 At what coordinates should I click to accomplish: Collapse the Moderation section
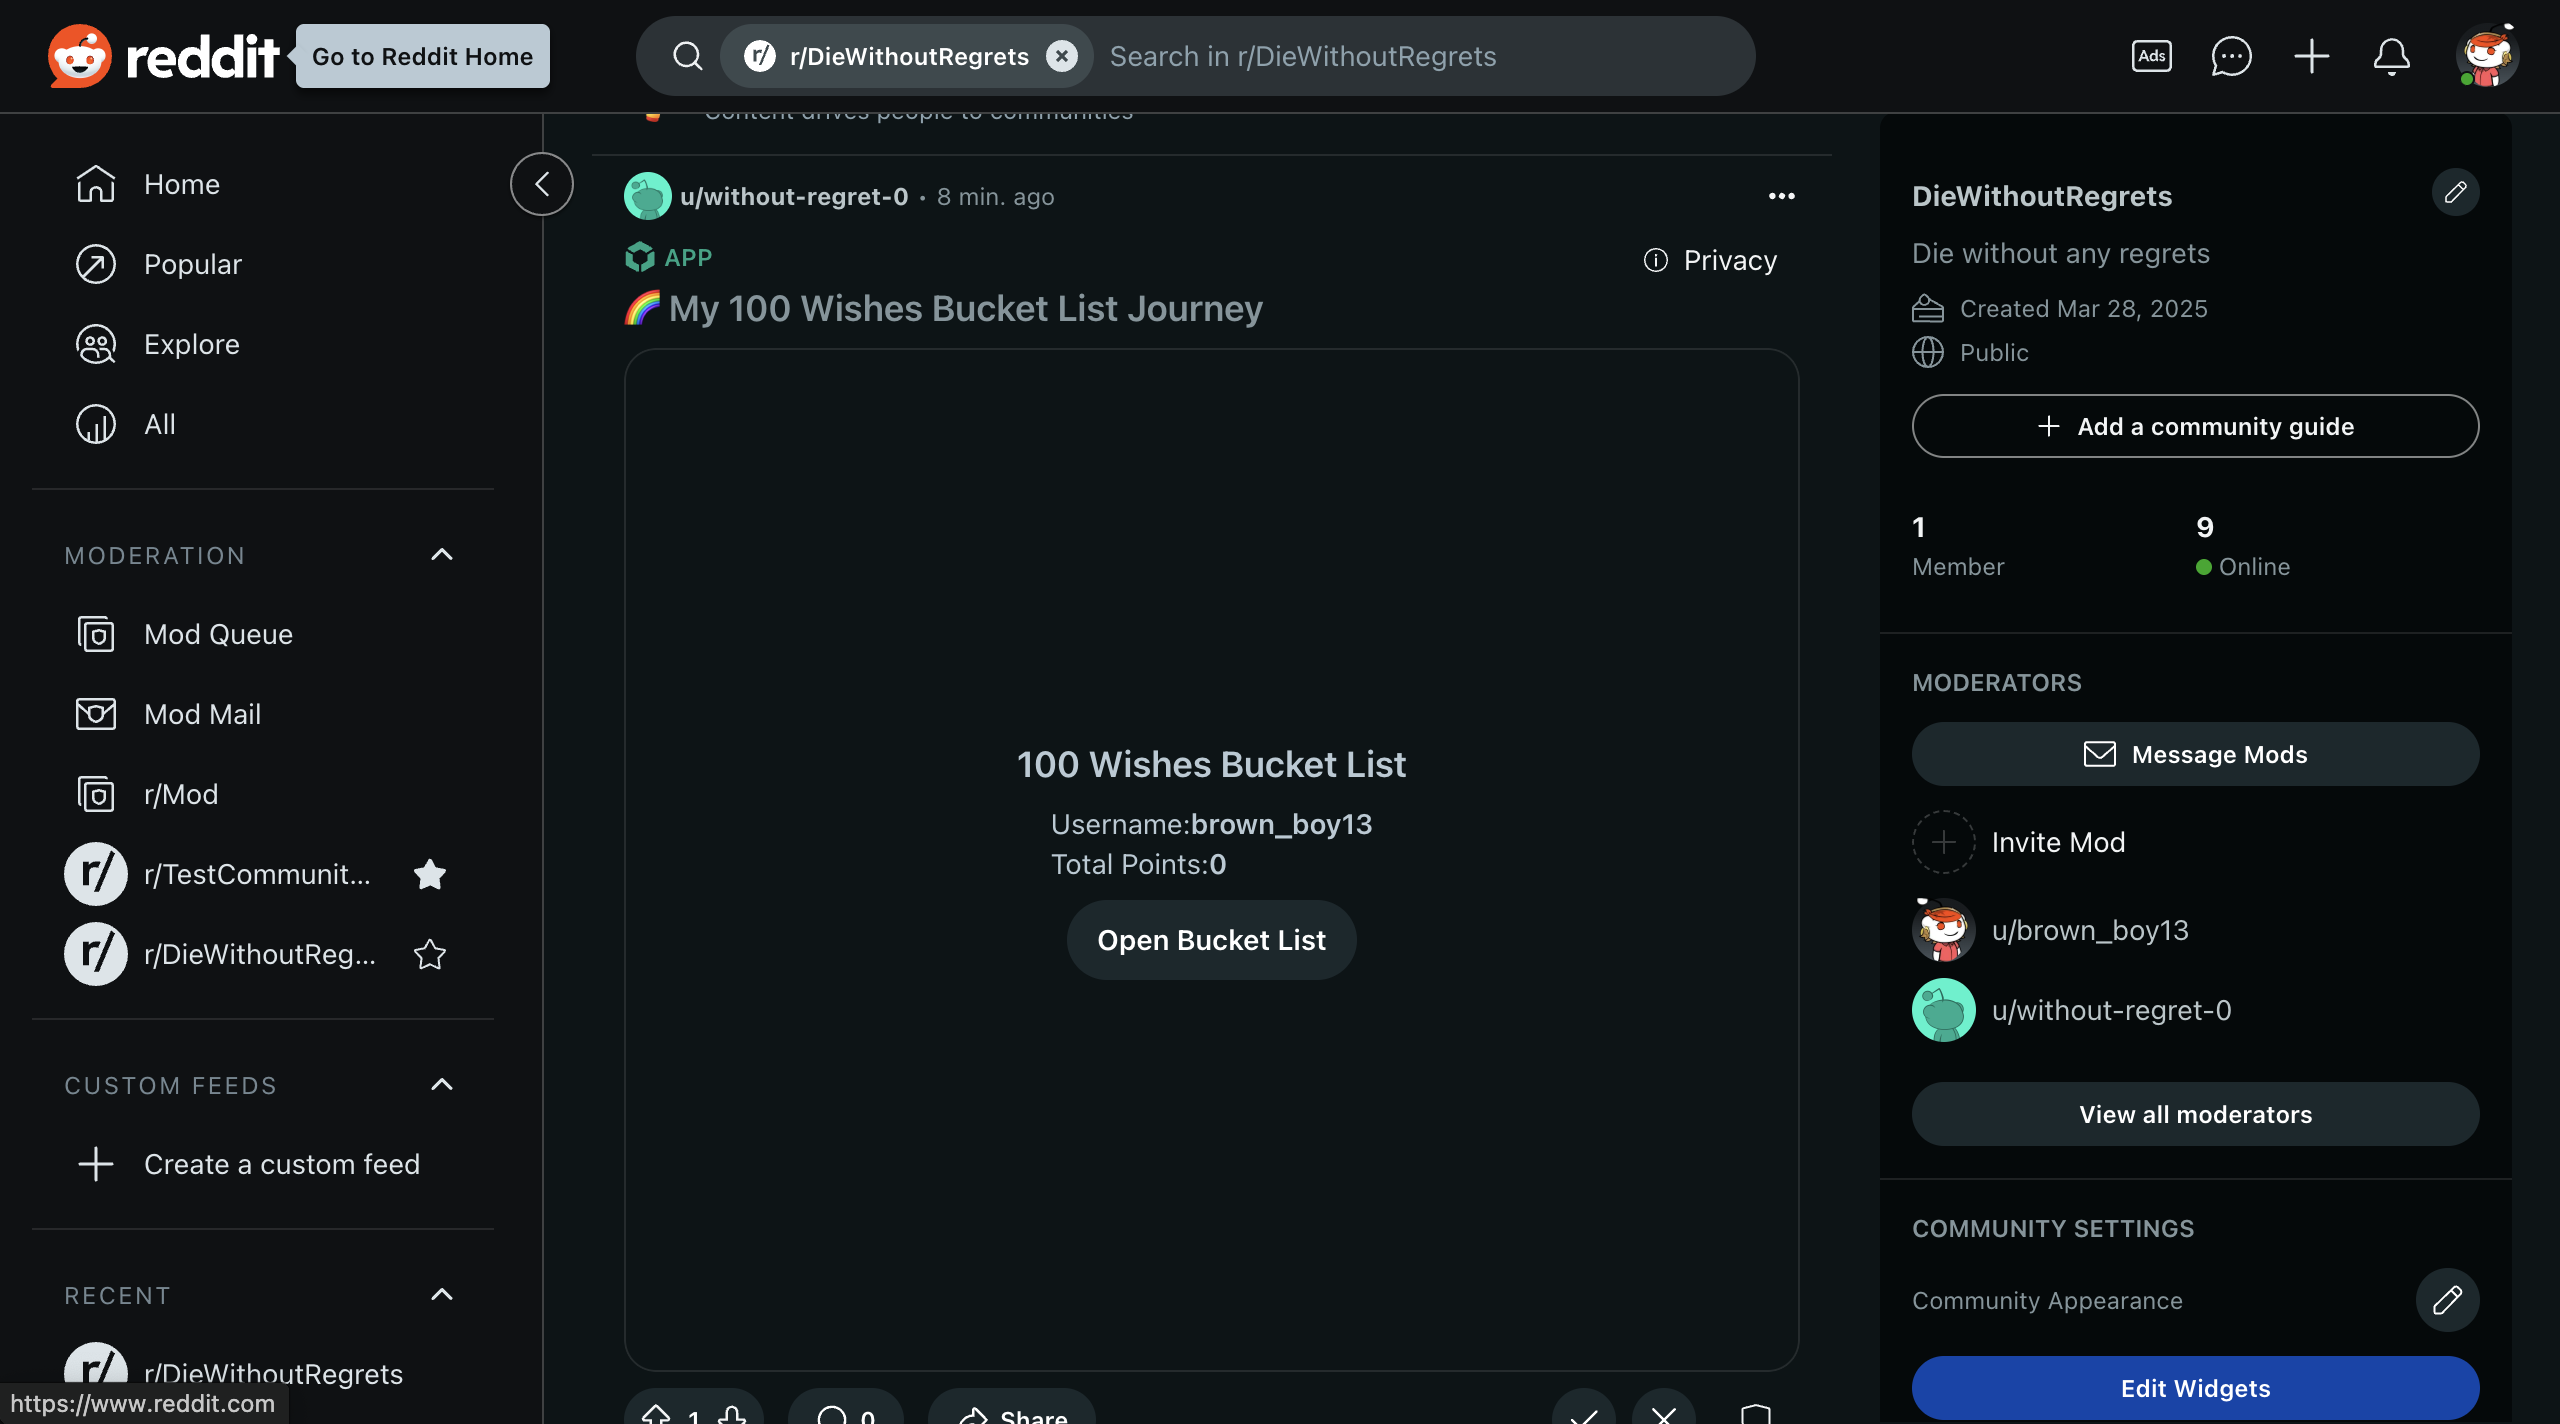[x=441, y=555]
